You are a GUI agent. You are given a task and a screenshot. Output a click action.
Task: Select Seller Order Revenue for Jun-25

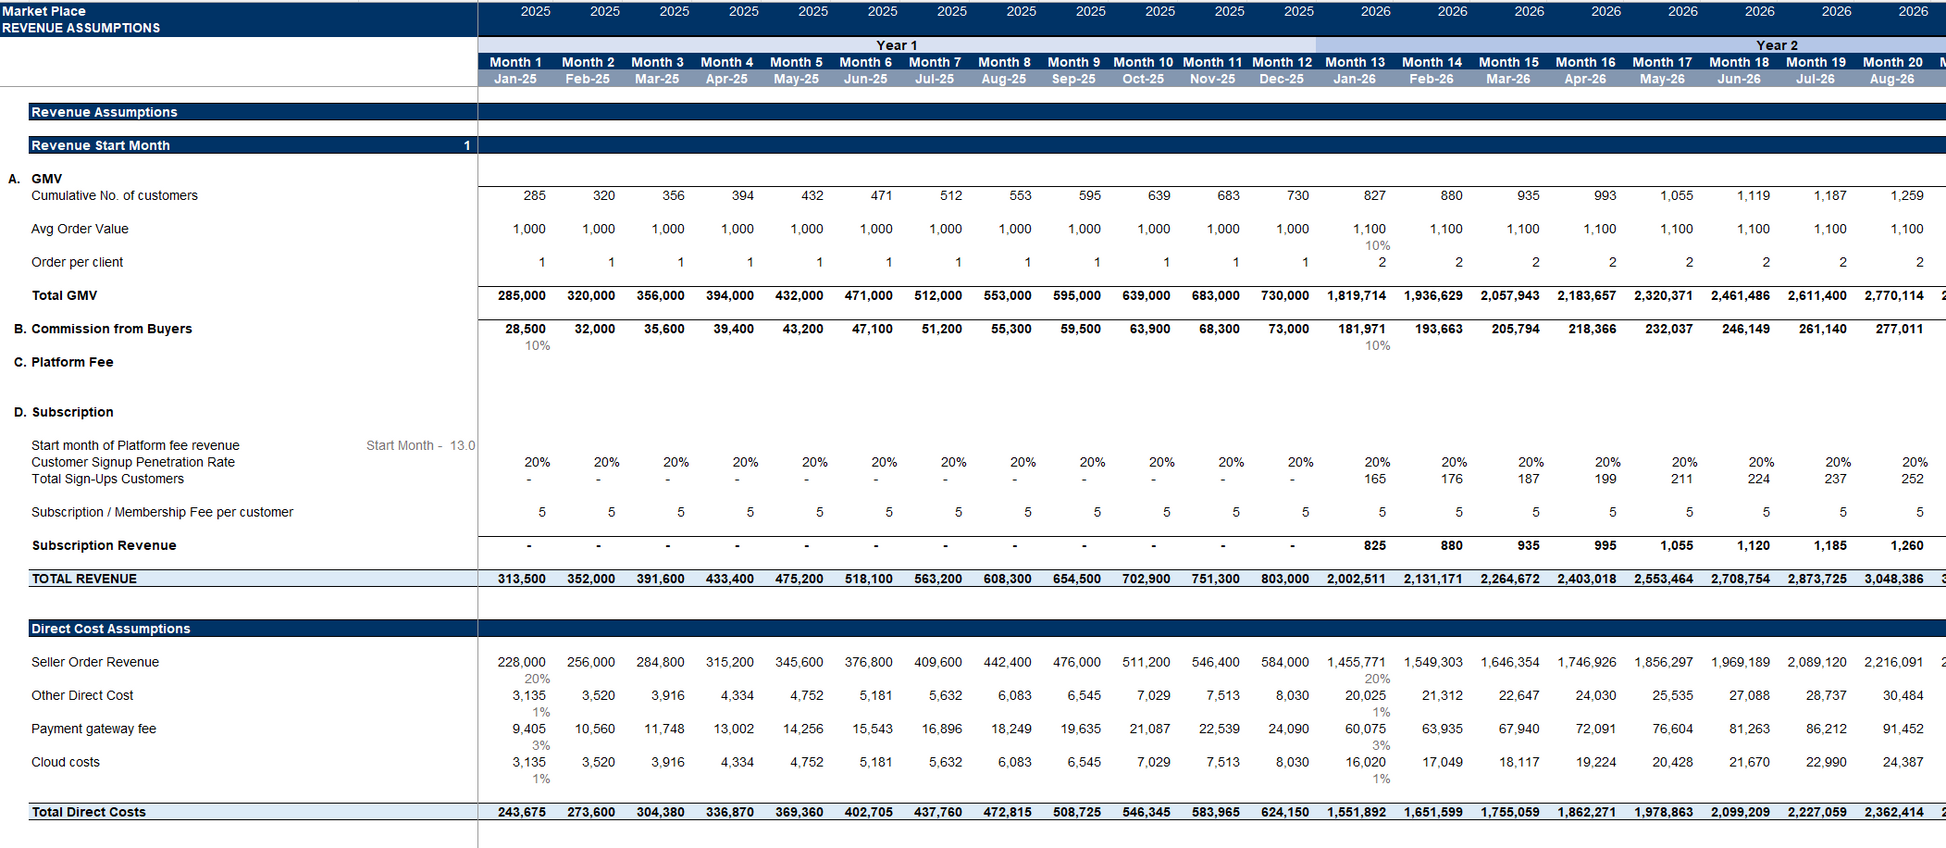[868, 662]
